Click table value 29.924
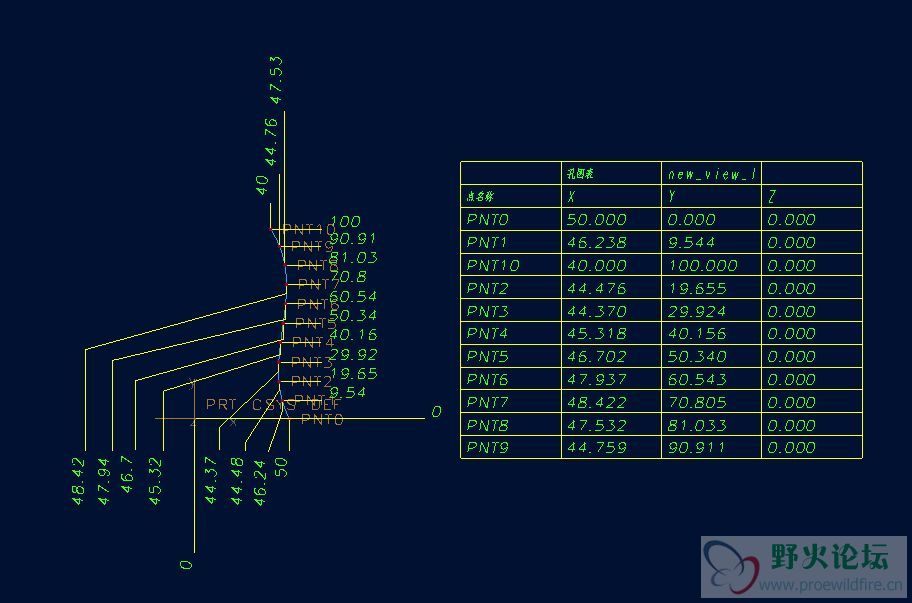The height and width of the screenshot is (603, 912). (x=696, y=312)
